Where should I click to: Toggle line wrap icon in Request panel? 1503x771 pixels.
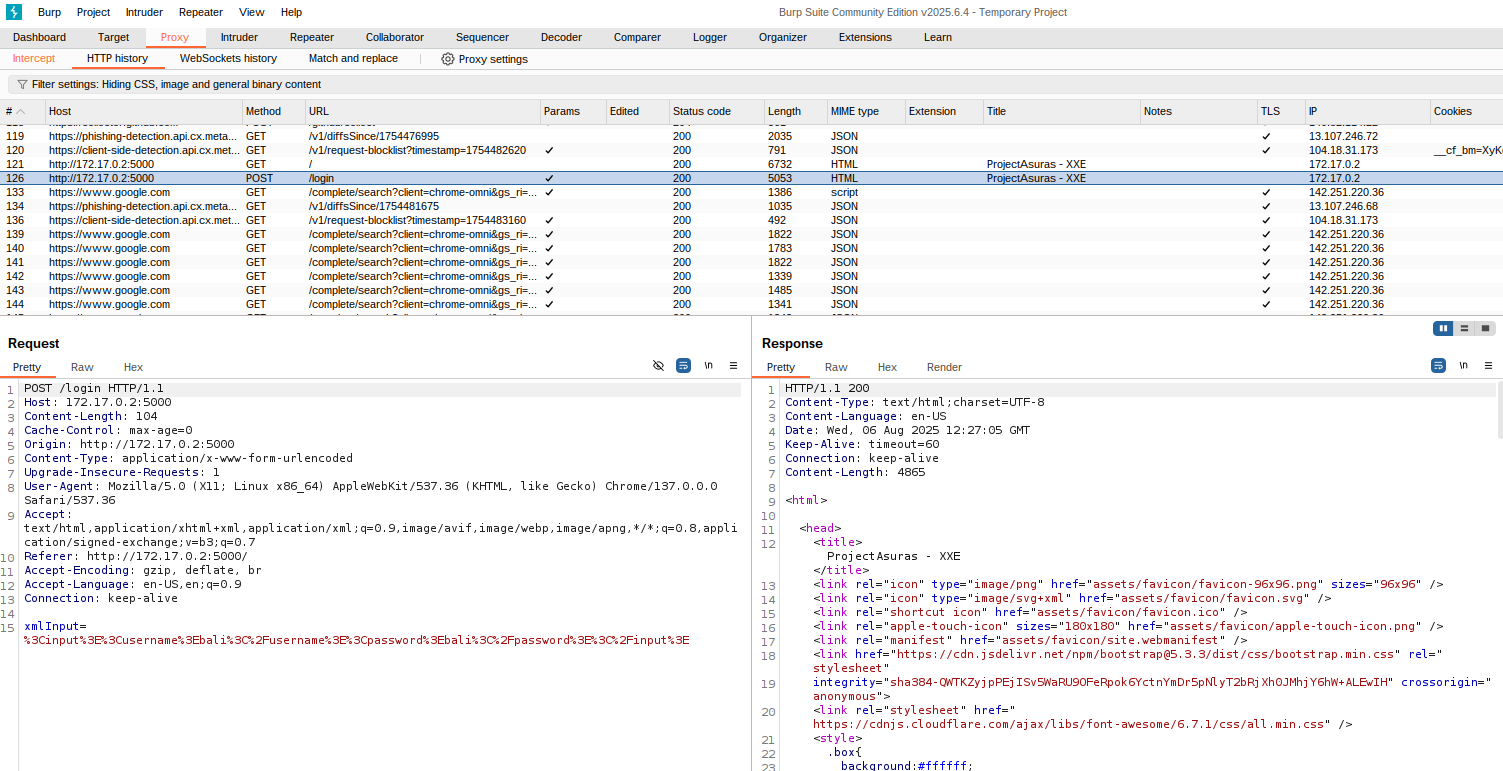(x=683, y=366)
